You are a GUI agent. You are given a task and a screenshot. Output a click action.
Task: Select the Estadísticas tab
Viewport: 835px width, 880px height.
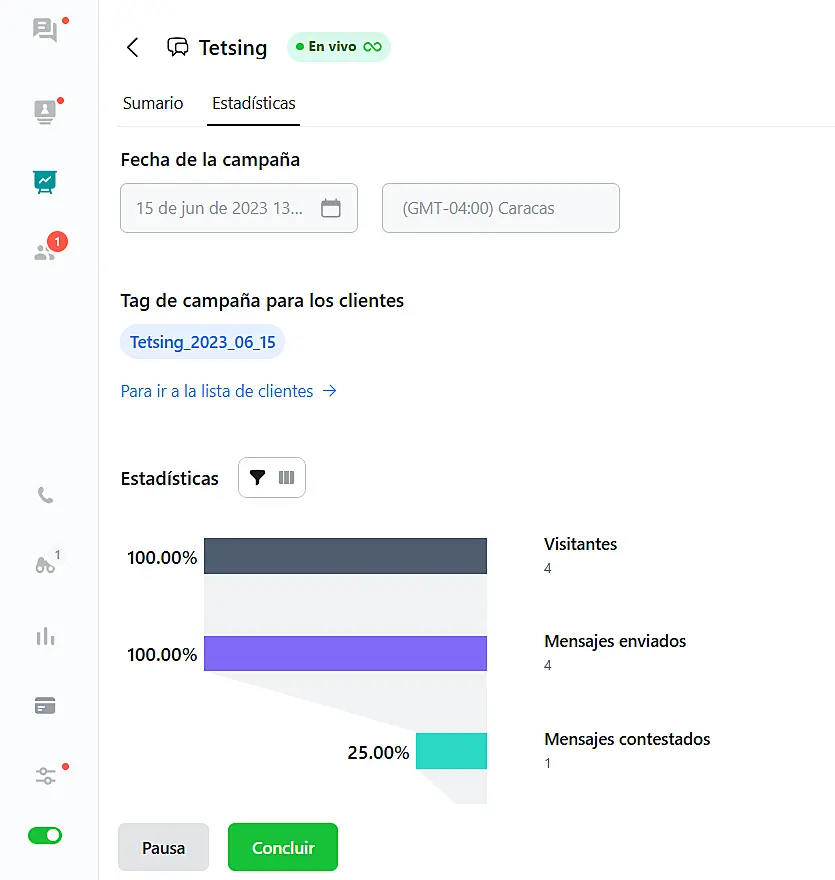pos(253,103)
